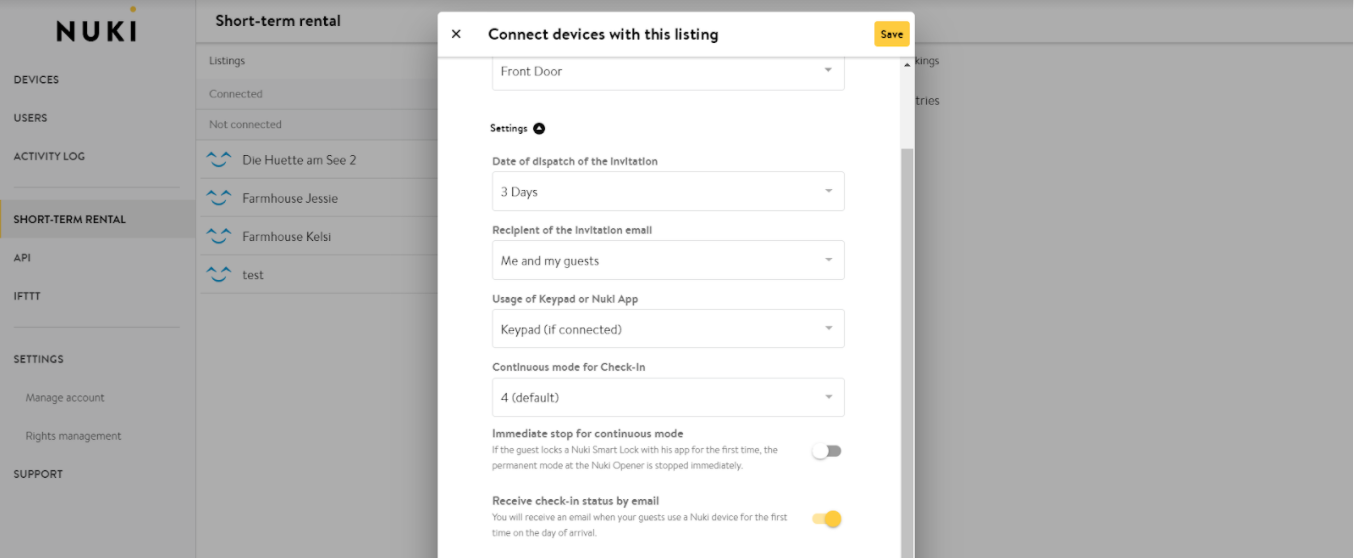Image resolution: width=1354 pixels, height=558 pixels.
Task: Click the Nuki logo
Action: 96,29
